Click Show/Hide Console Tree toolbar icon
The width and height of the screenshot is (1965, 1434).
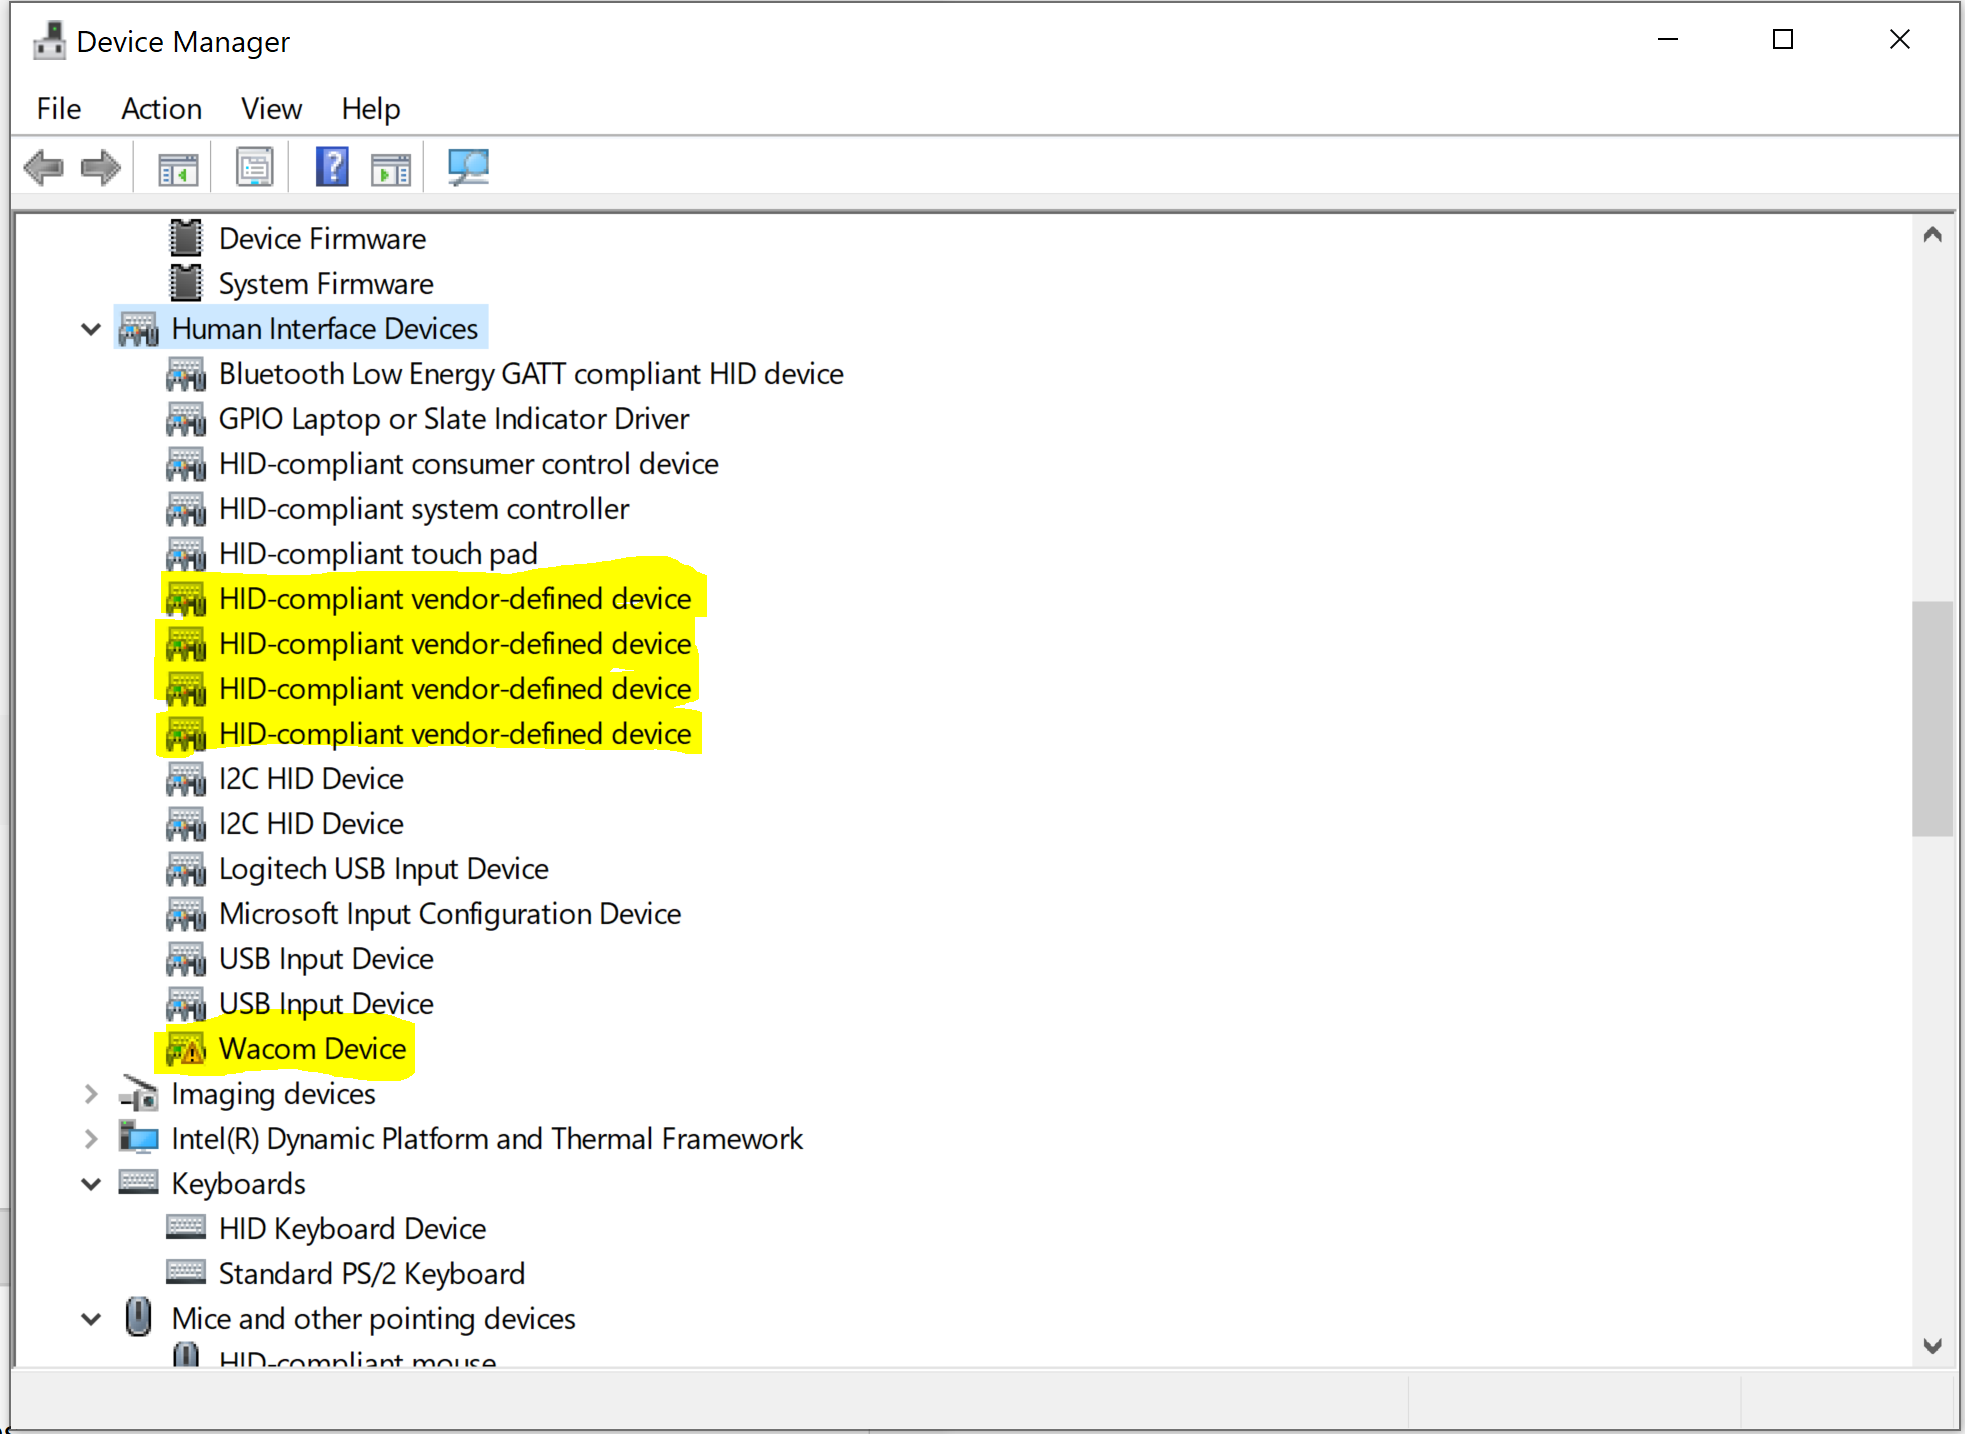[x=178, y=168]
